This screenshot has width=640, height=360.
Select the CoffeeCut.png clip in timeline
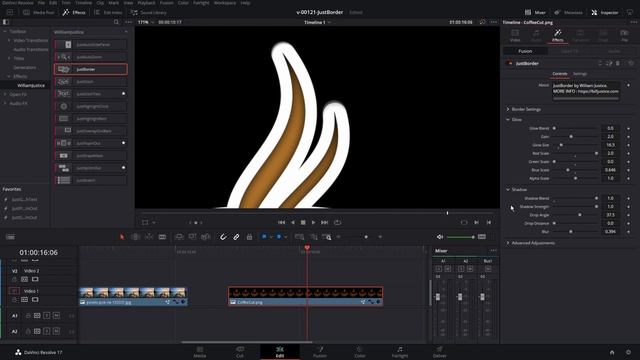point(305,296)
